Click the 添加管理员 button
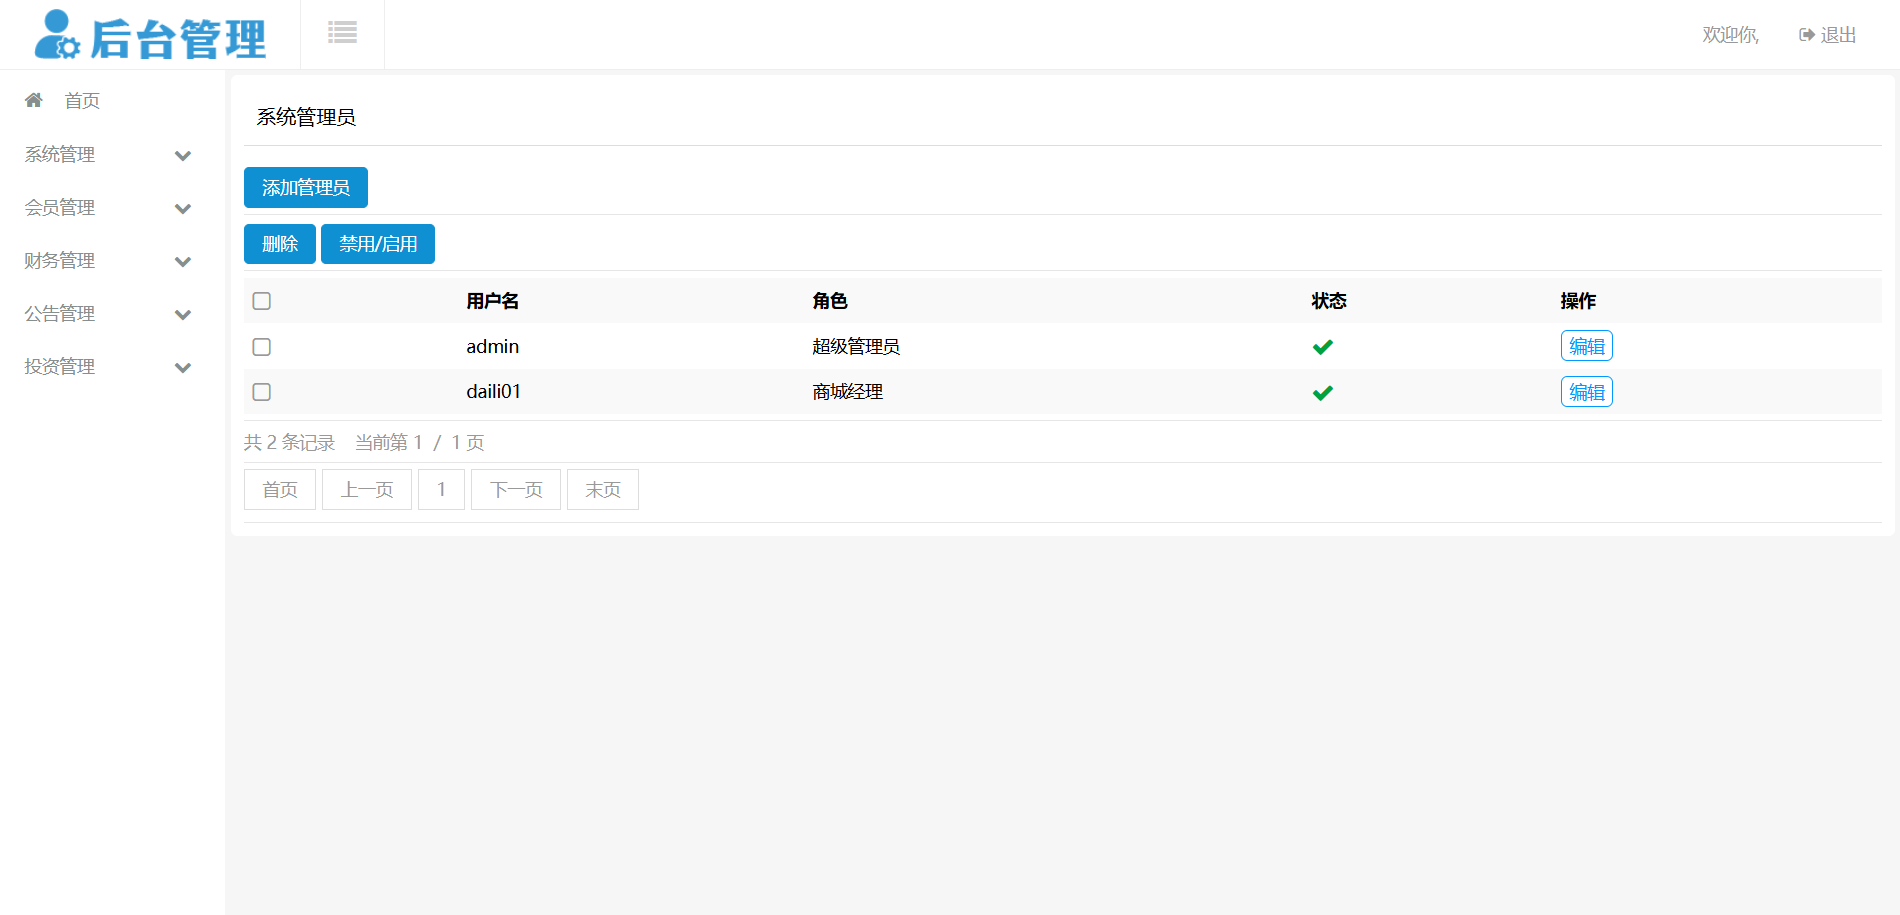The width and height of the screenshot is (1900, 915). coord(305,188)
